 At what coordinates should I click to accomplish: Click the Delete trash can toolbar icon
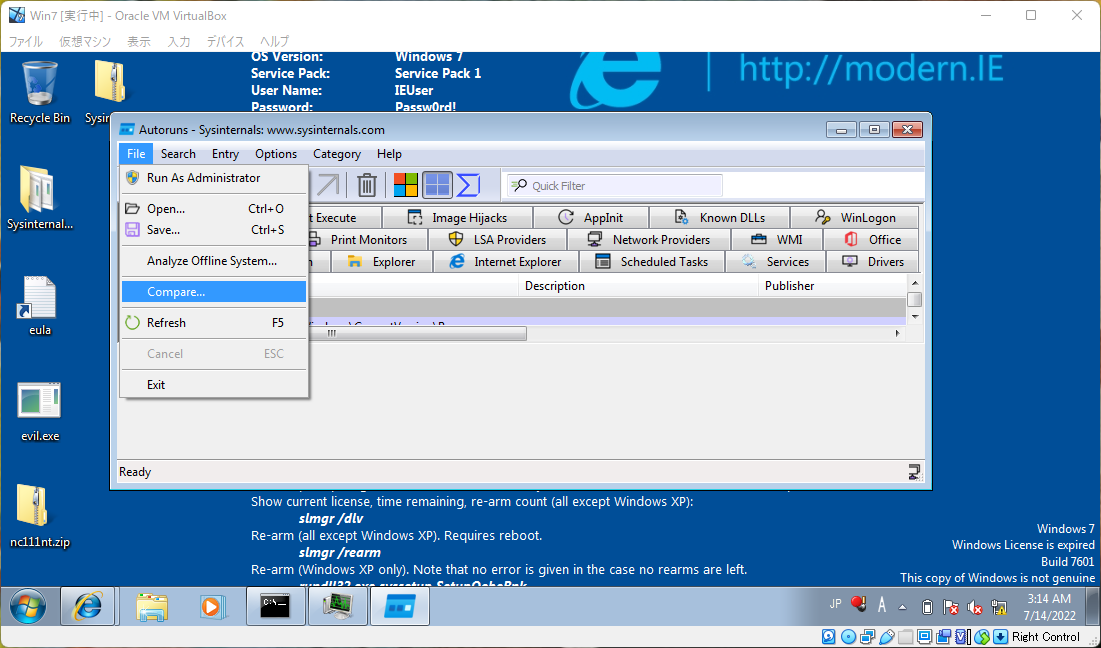tap(367, 185)
